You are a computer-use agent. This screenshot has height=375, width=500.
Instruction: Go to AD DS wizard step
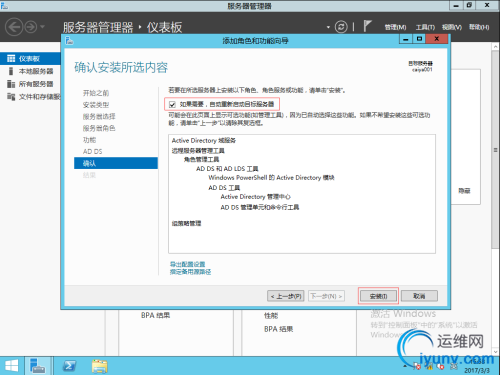[92, 151]
